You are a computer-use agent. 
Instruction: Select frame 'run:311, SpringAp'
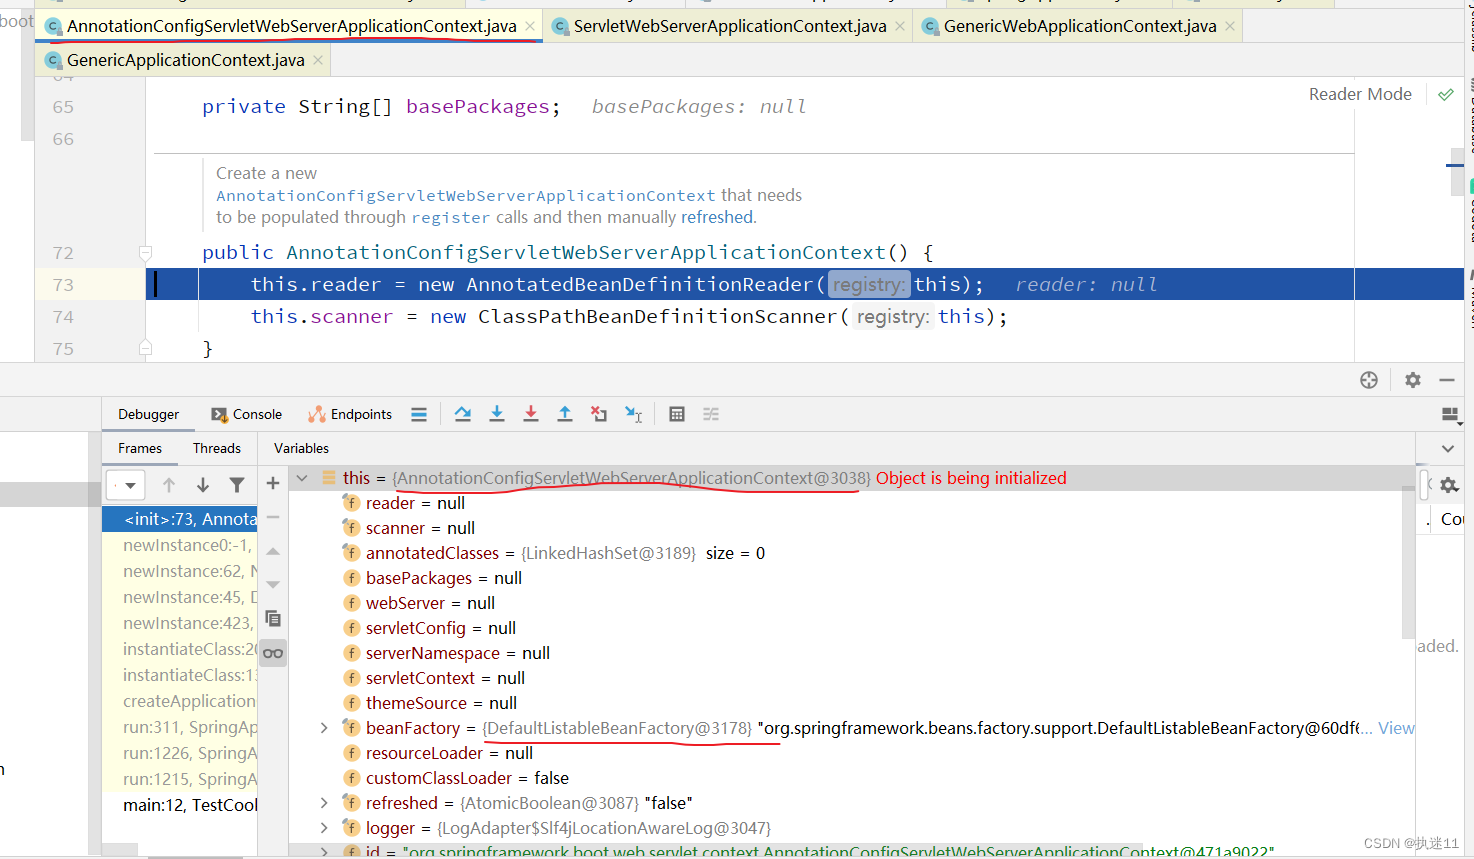pos(180,727)
